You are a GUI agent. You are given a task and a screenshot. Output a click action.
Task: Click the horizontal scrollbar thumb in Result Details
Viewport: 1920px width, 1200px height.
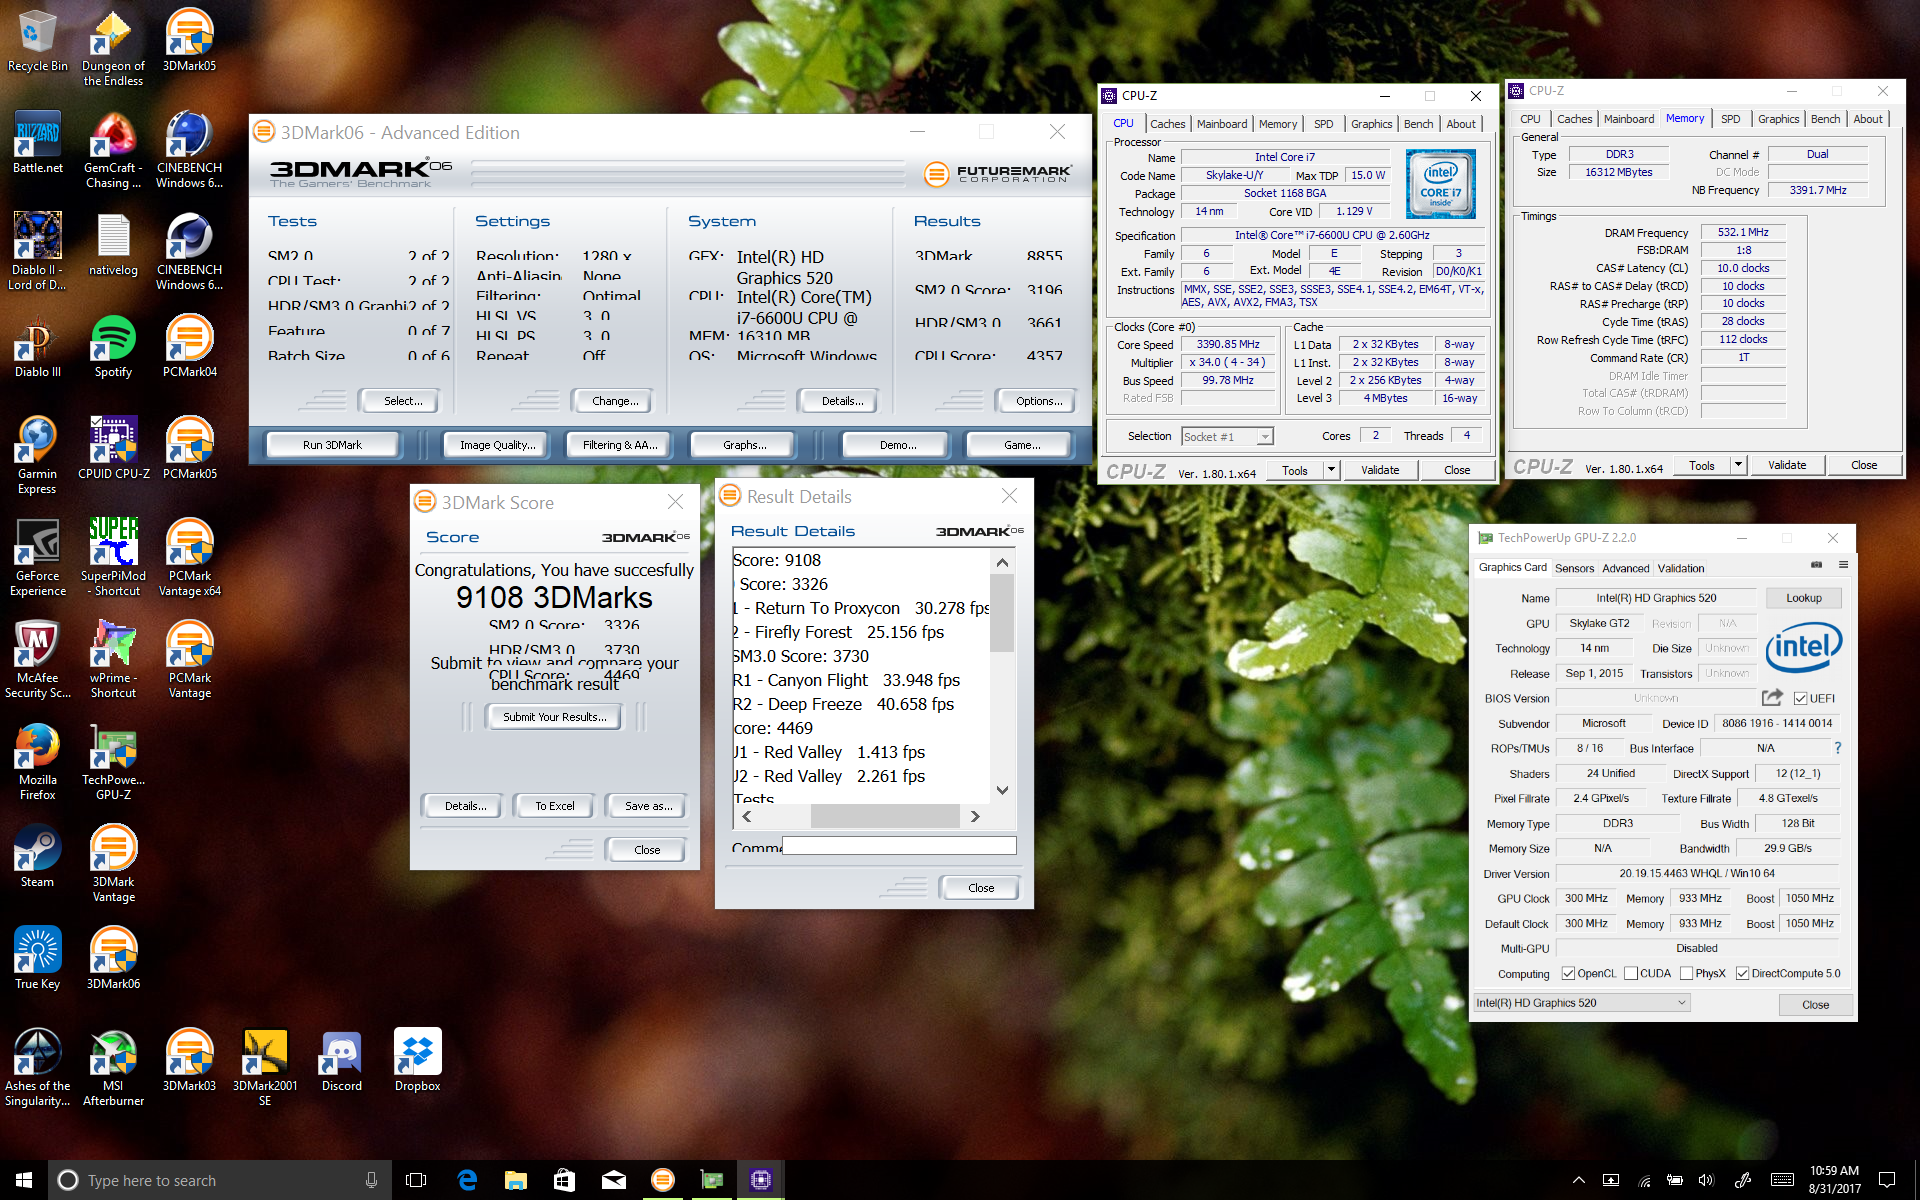[x=884, y=817]
